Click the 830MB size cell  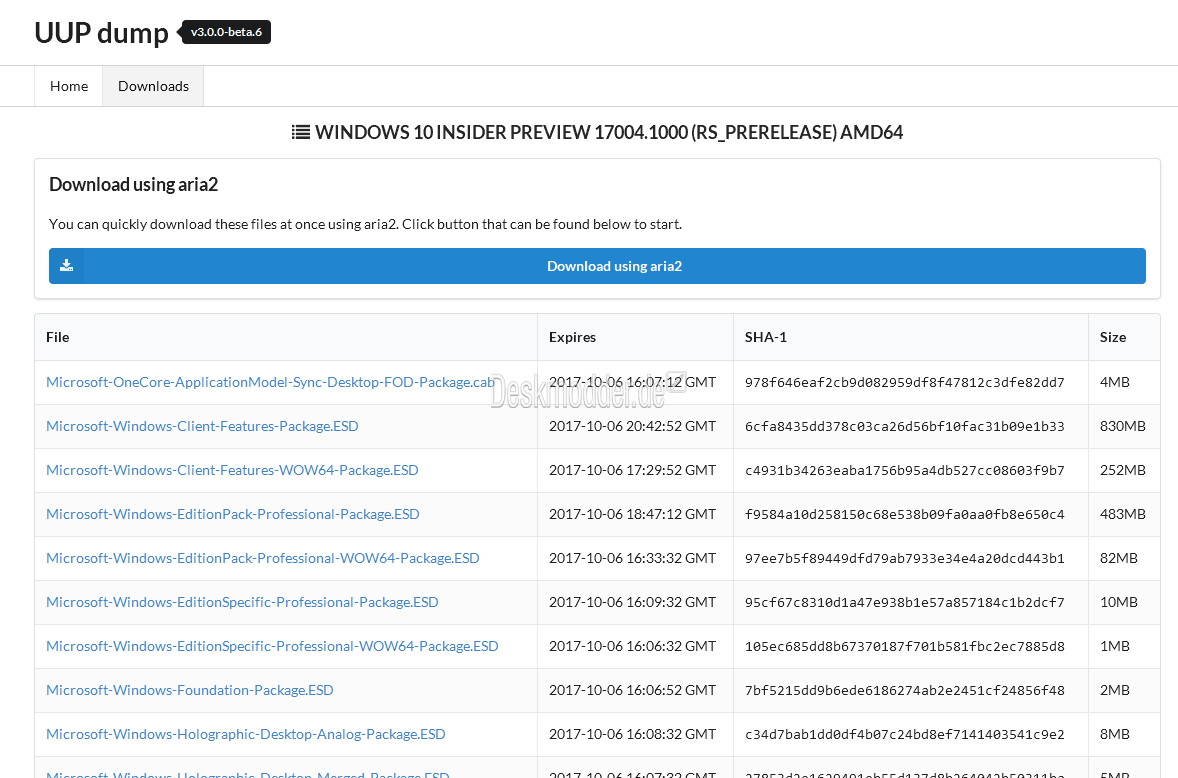[1122, 426]
